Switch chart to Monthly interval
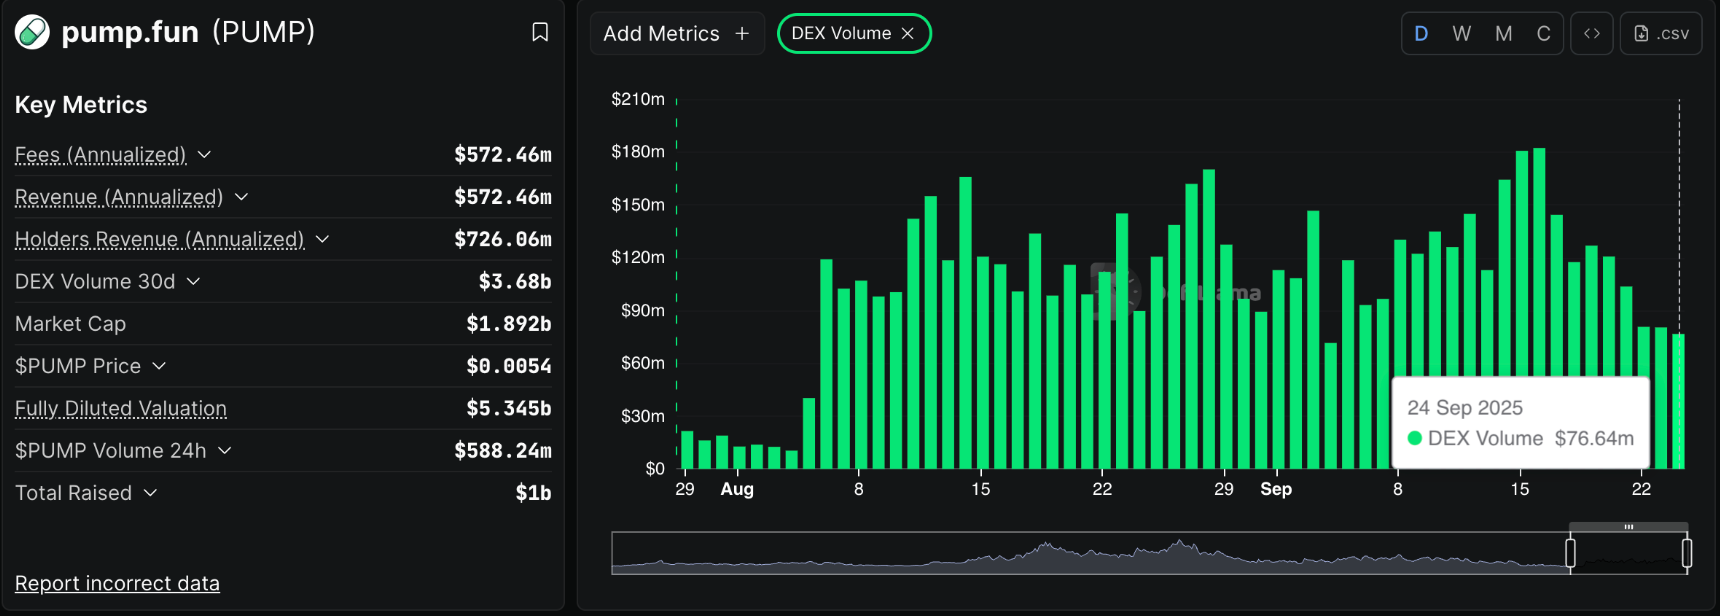This screenshot has height=616, width=1720. [x=1503, y=34]
